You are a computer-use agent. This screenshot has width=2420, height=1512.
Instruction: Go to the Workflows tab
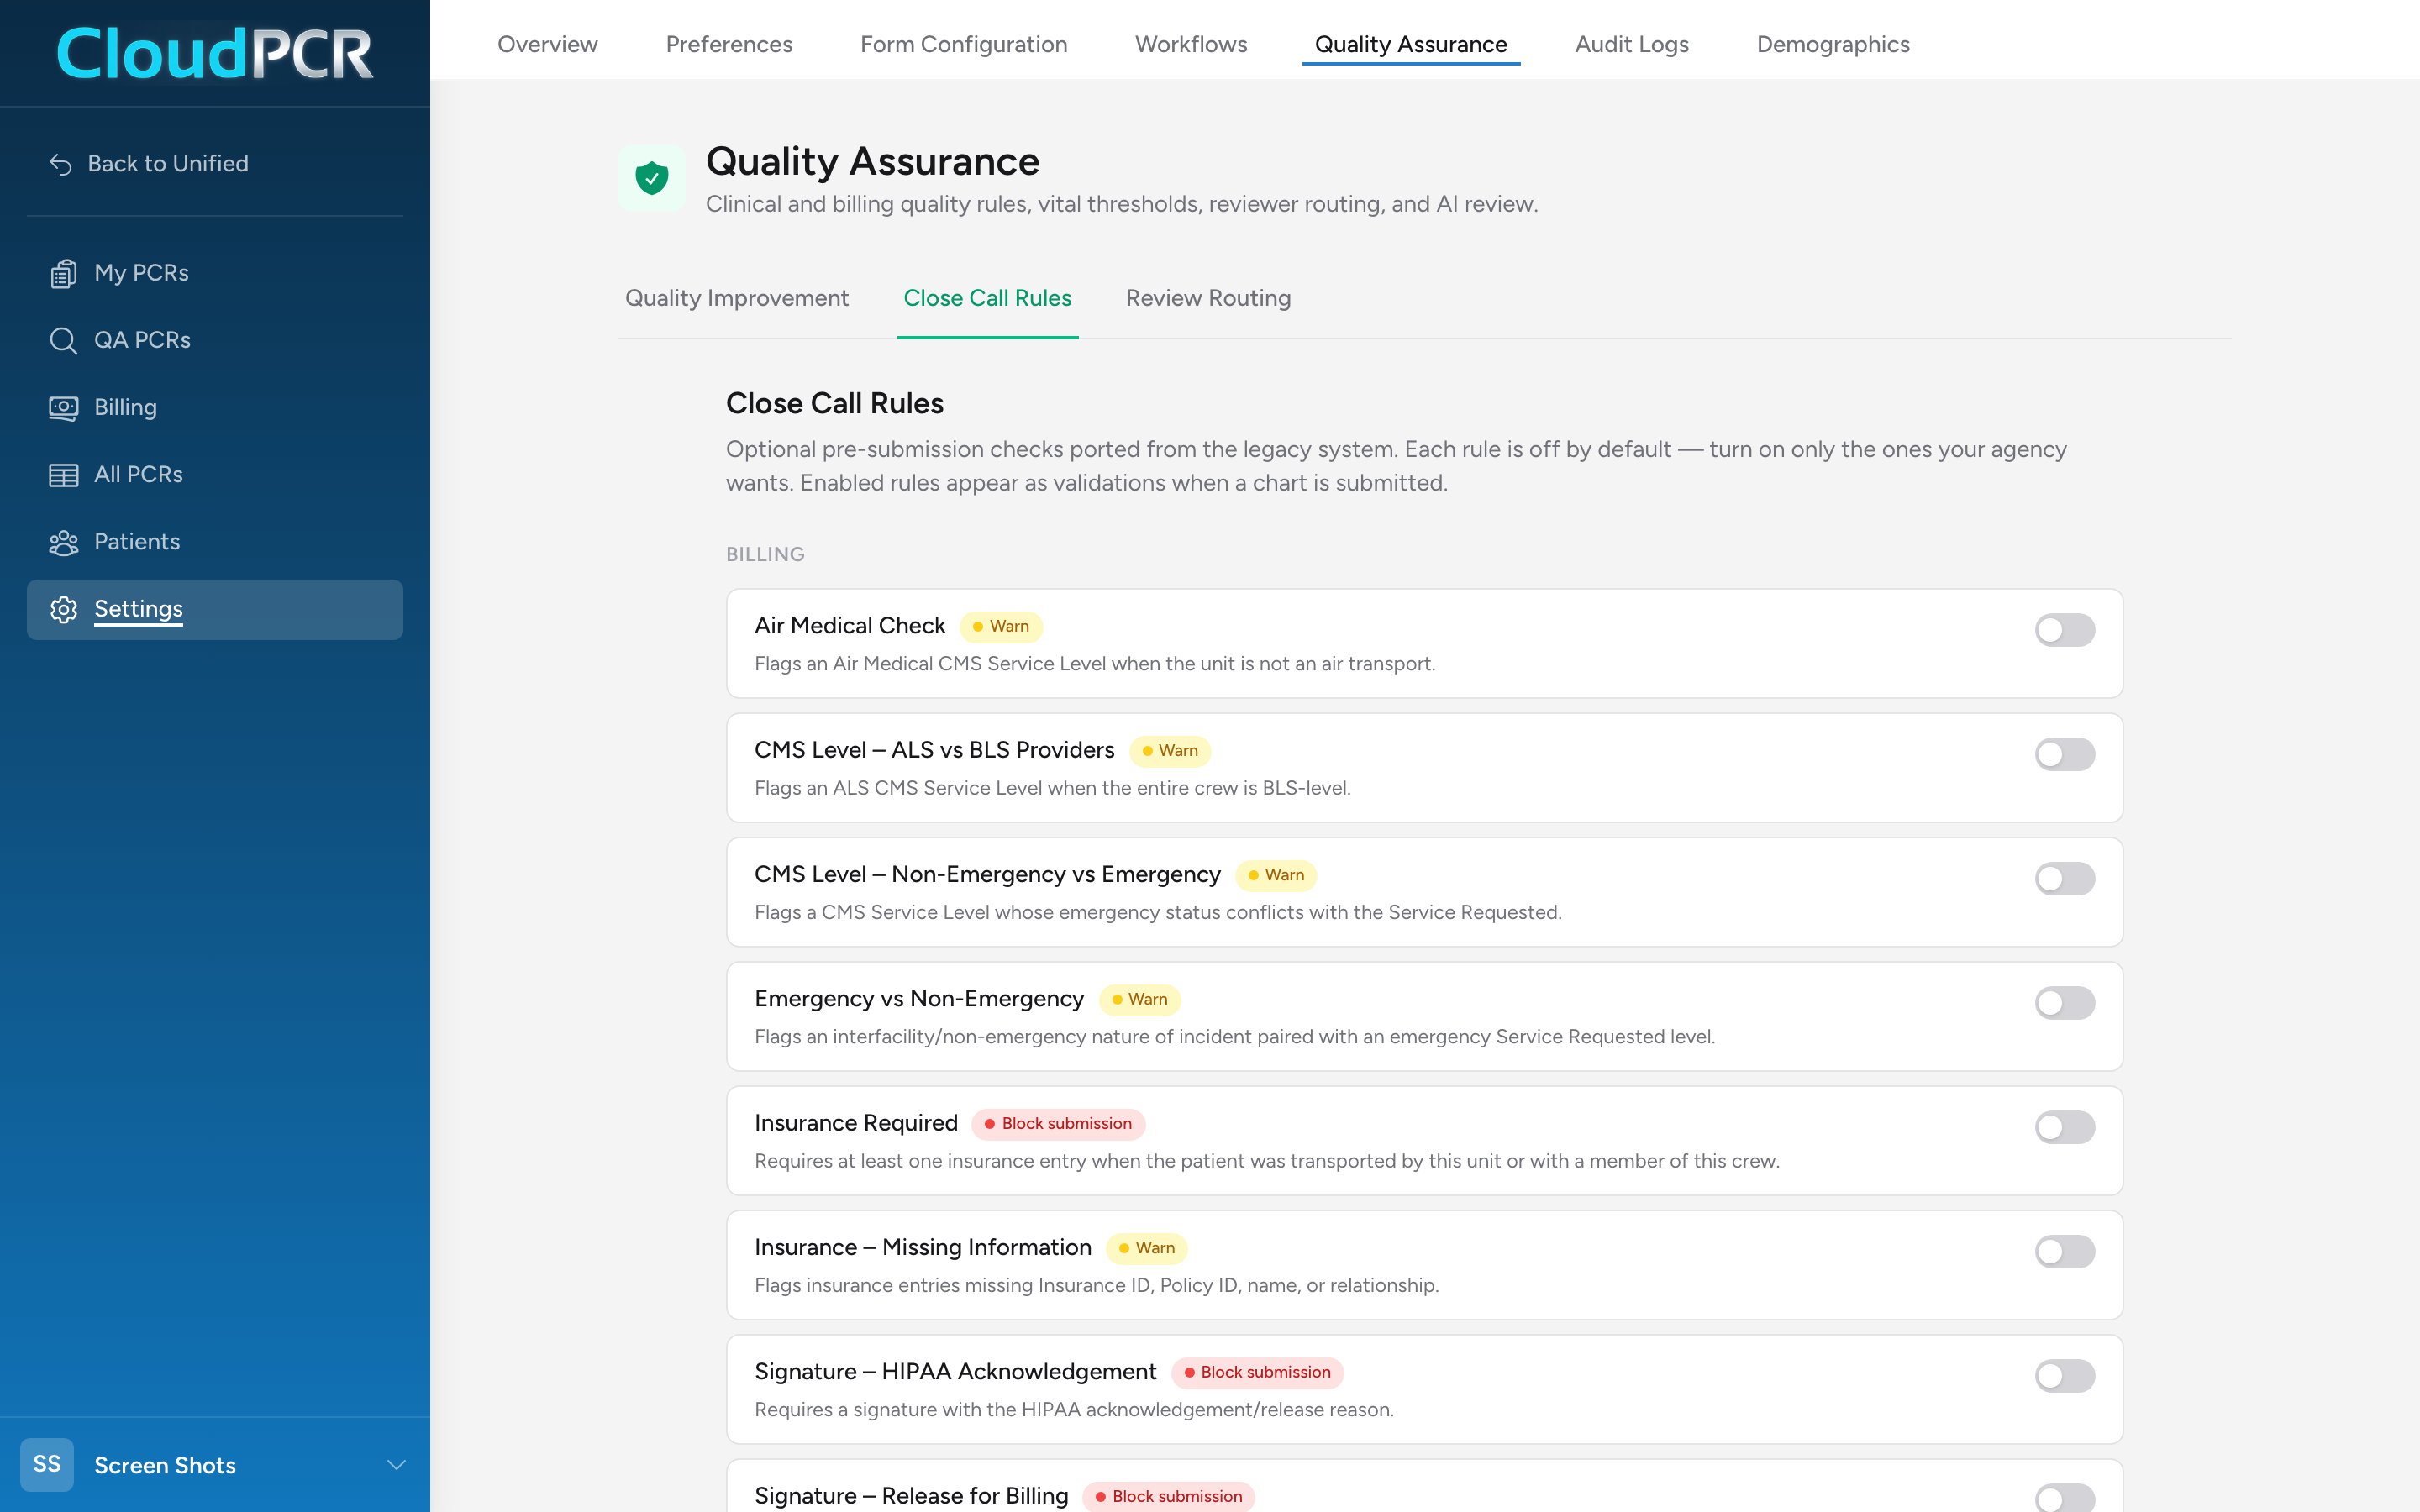[x=1191, y=44]
